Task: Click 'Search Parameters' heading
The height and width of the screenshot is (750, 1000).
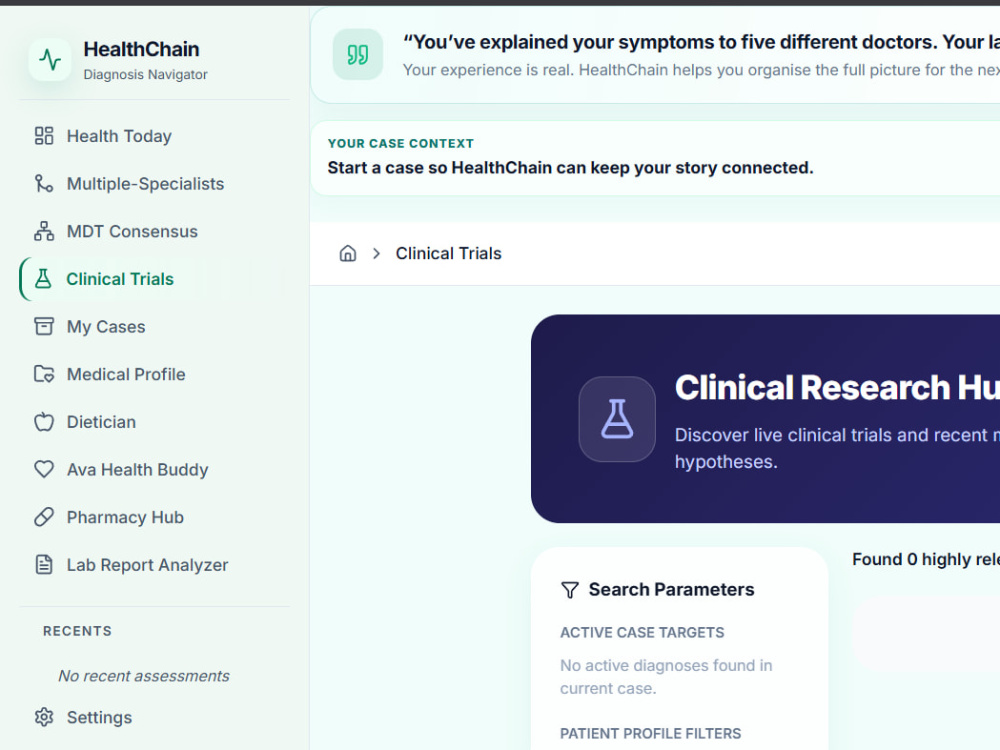Action: tap(671, 589)
